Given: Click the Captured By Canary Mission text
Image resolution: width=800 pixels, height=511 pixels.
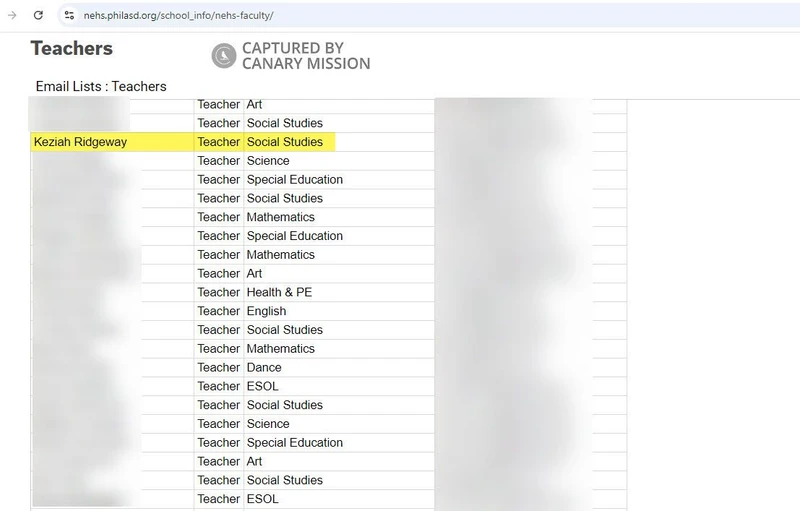Looking at the screenshot, I should coord(306,56).
